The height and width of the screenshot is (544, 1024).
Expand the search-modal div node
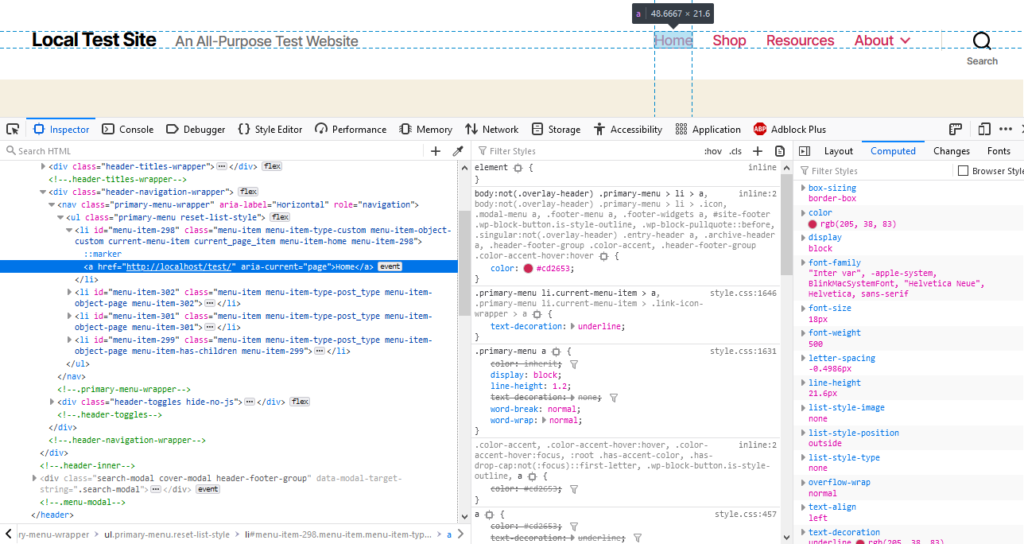click(x=35, y=478)
